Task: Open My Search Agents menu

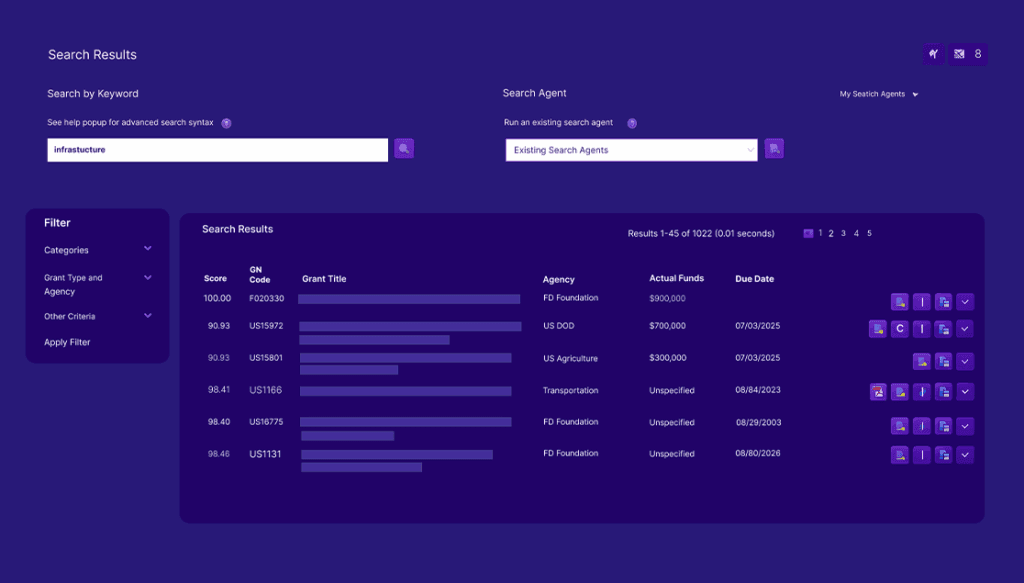Action: click(879, 94)
